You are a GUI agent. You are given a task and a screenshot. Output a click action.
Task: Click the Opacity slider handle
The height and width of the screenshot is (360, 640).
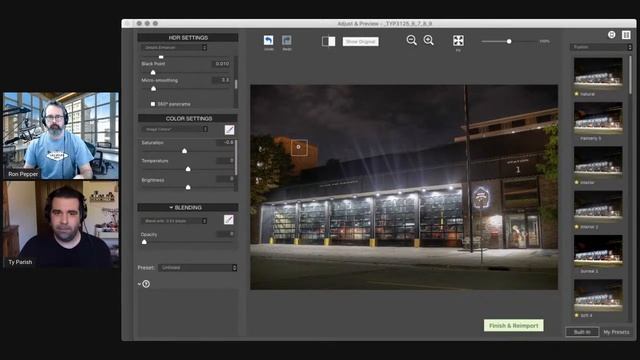point(144,242)
